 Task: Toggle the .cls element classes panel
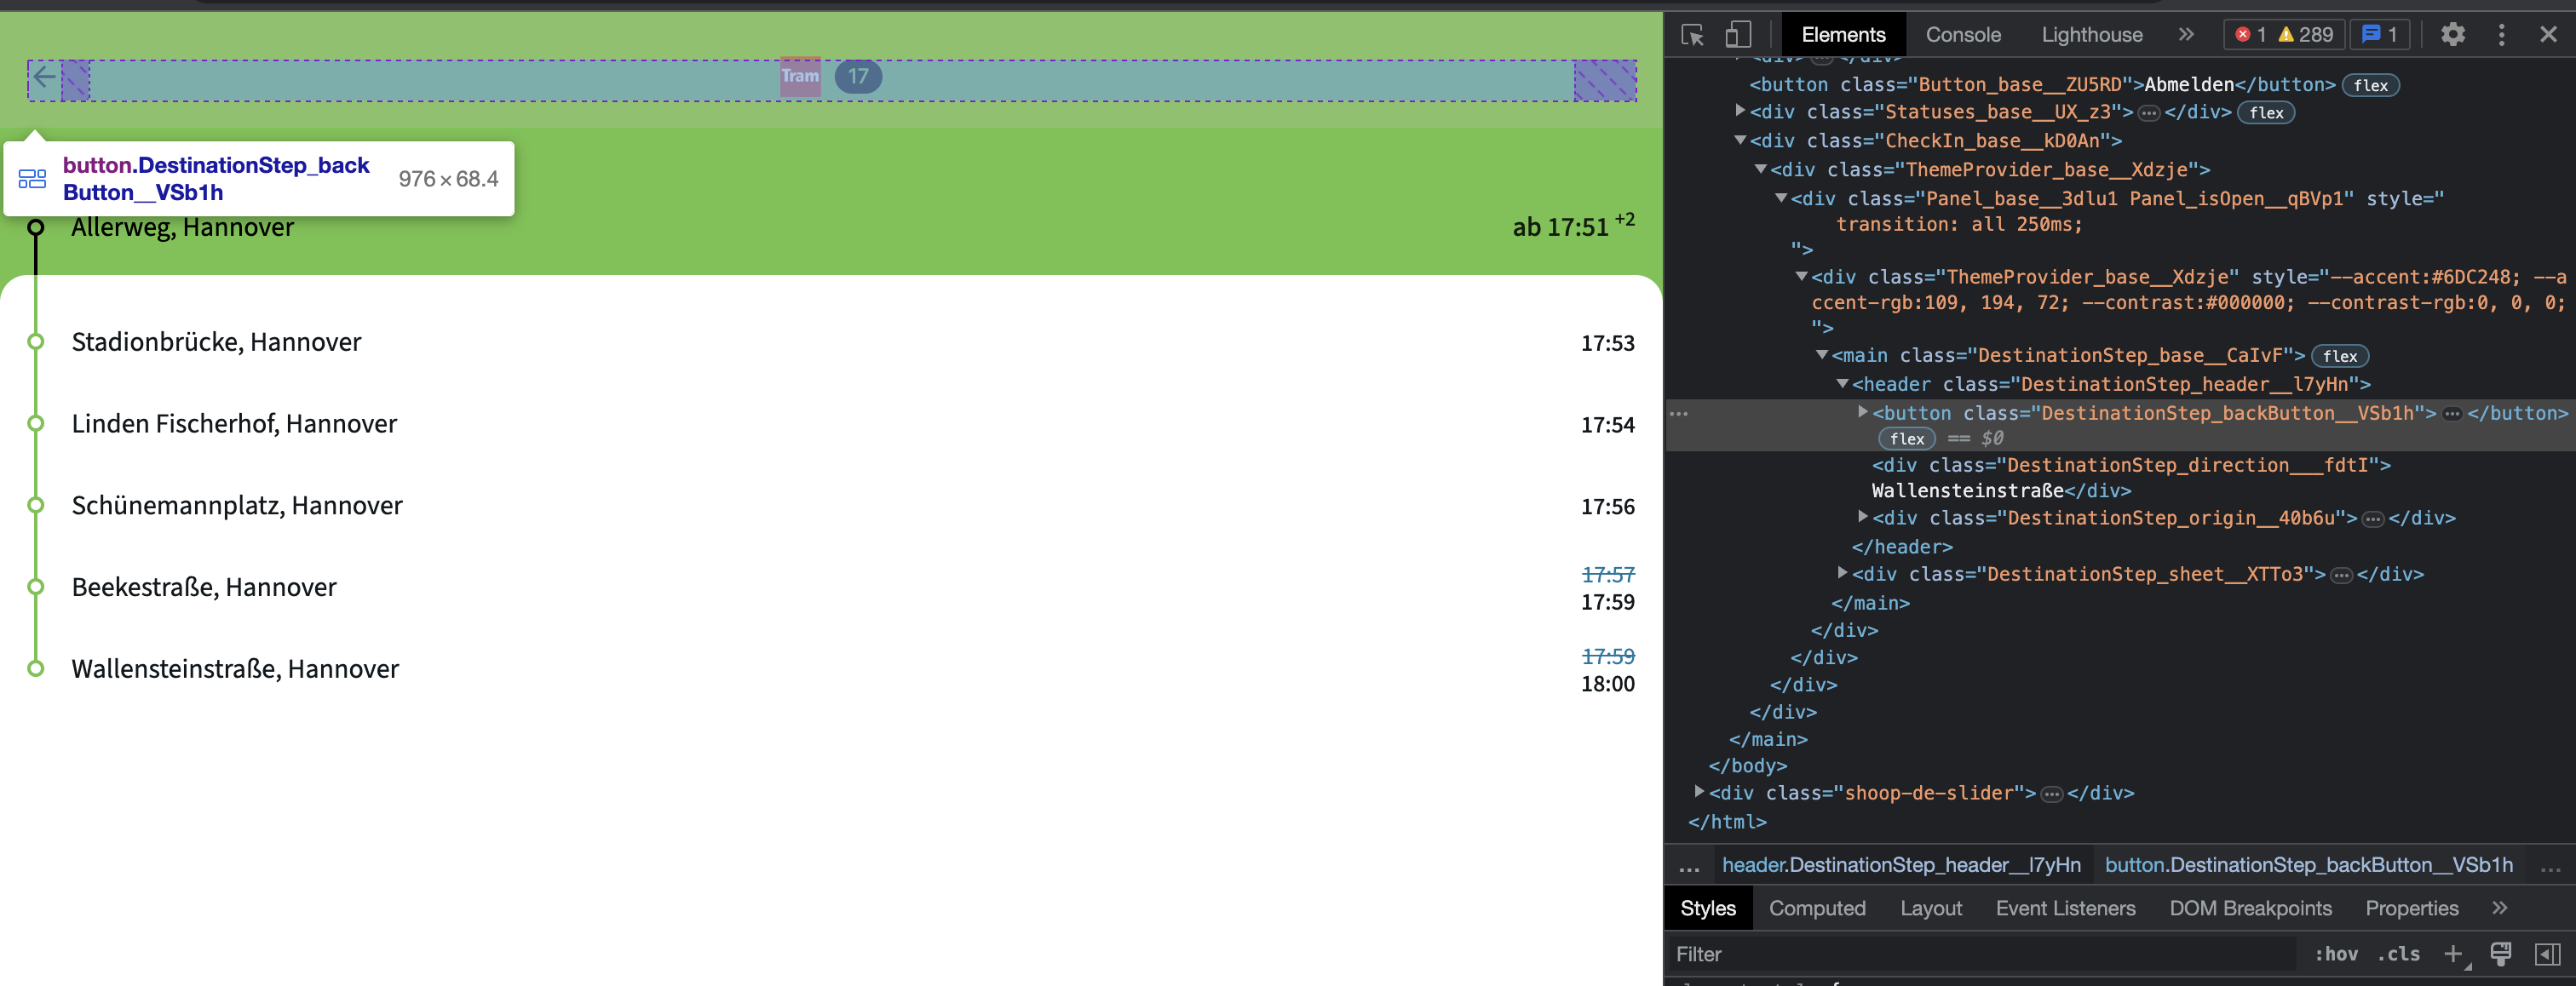(x=2398, y=954)
